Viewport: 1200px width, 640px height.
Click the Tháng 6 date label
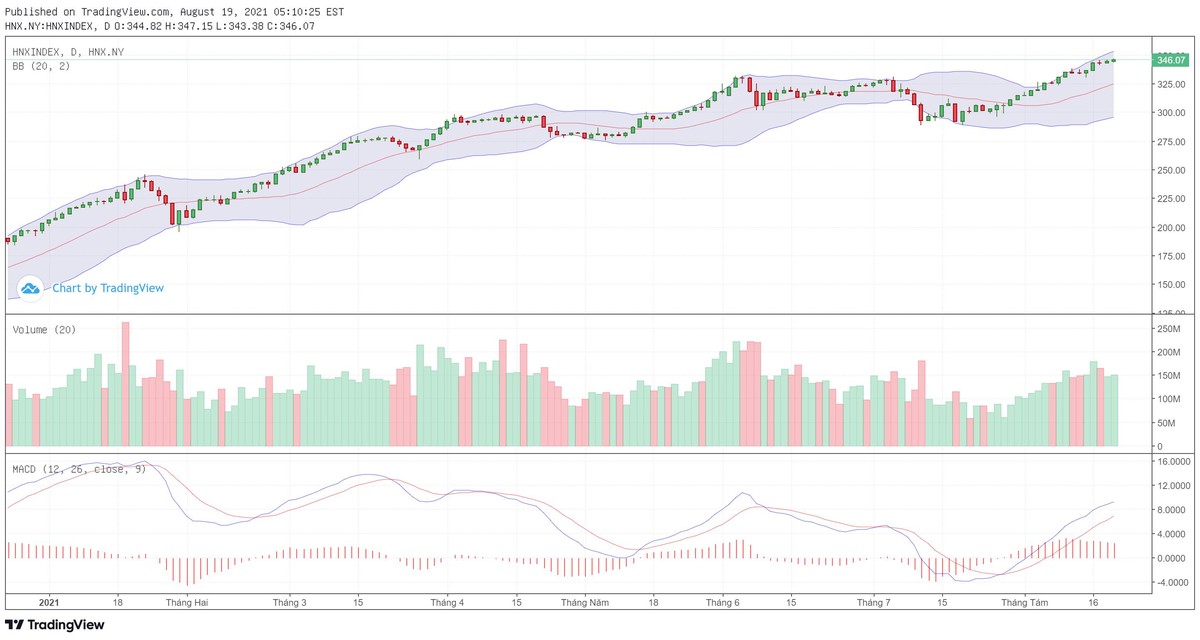[722, 603]
